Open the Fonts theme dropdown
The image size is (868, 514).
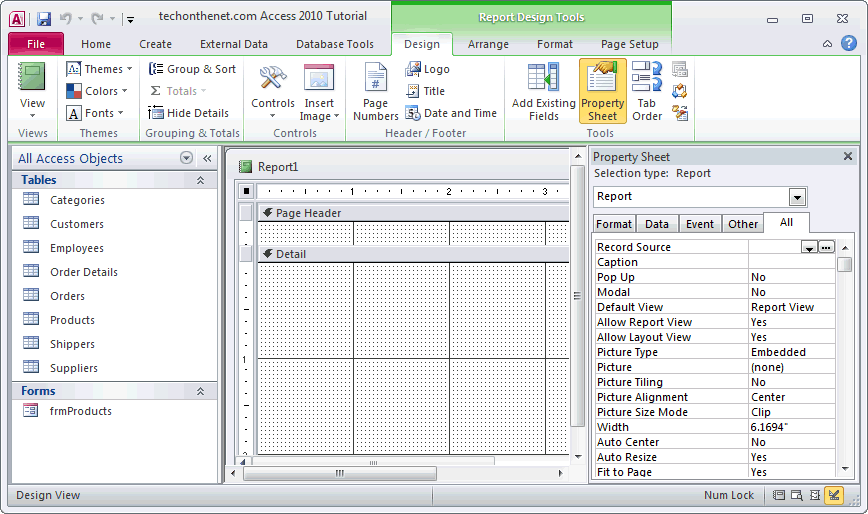coord(95,113)
